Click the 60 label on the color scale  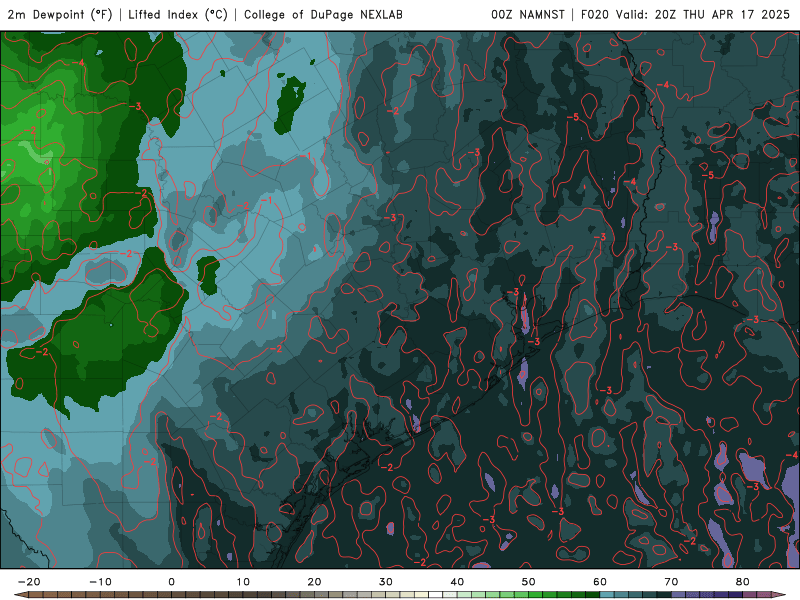pos(600,582)
